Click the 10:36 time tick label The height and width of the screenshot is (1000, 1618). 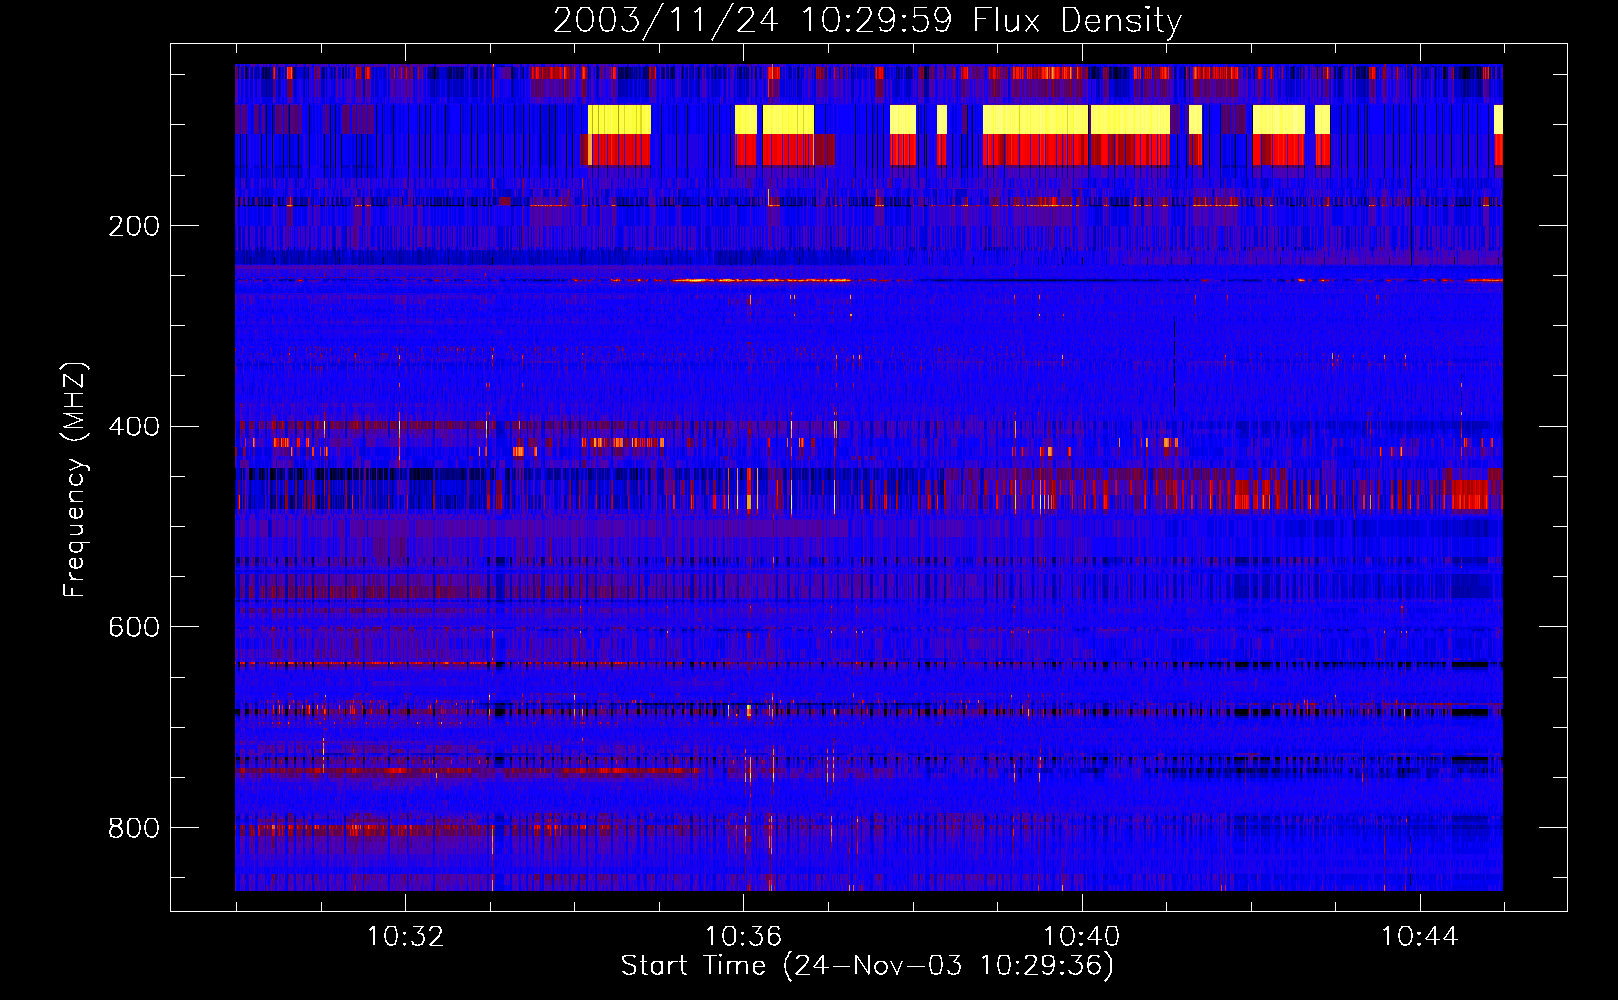[x=743, y=937]
